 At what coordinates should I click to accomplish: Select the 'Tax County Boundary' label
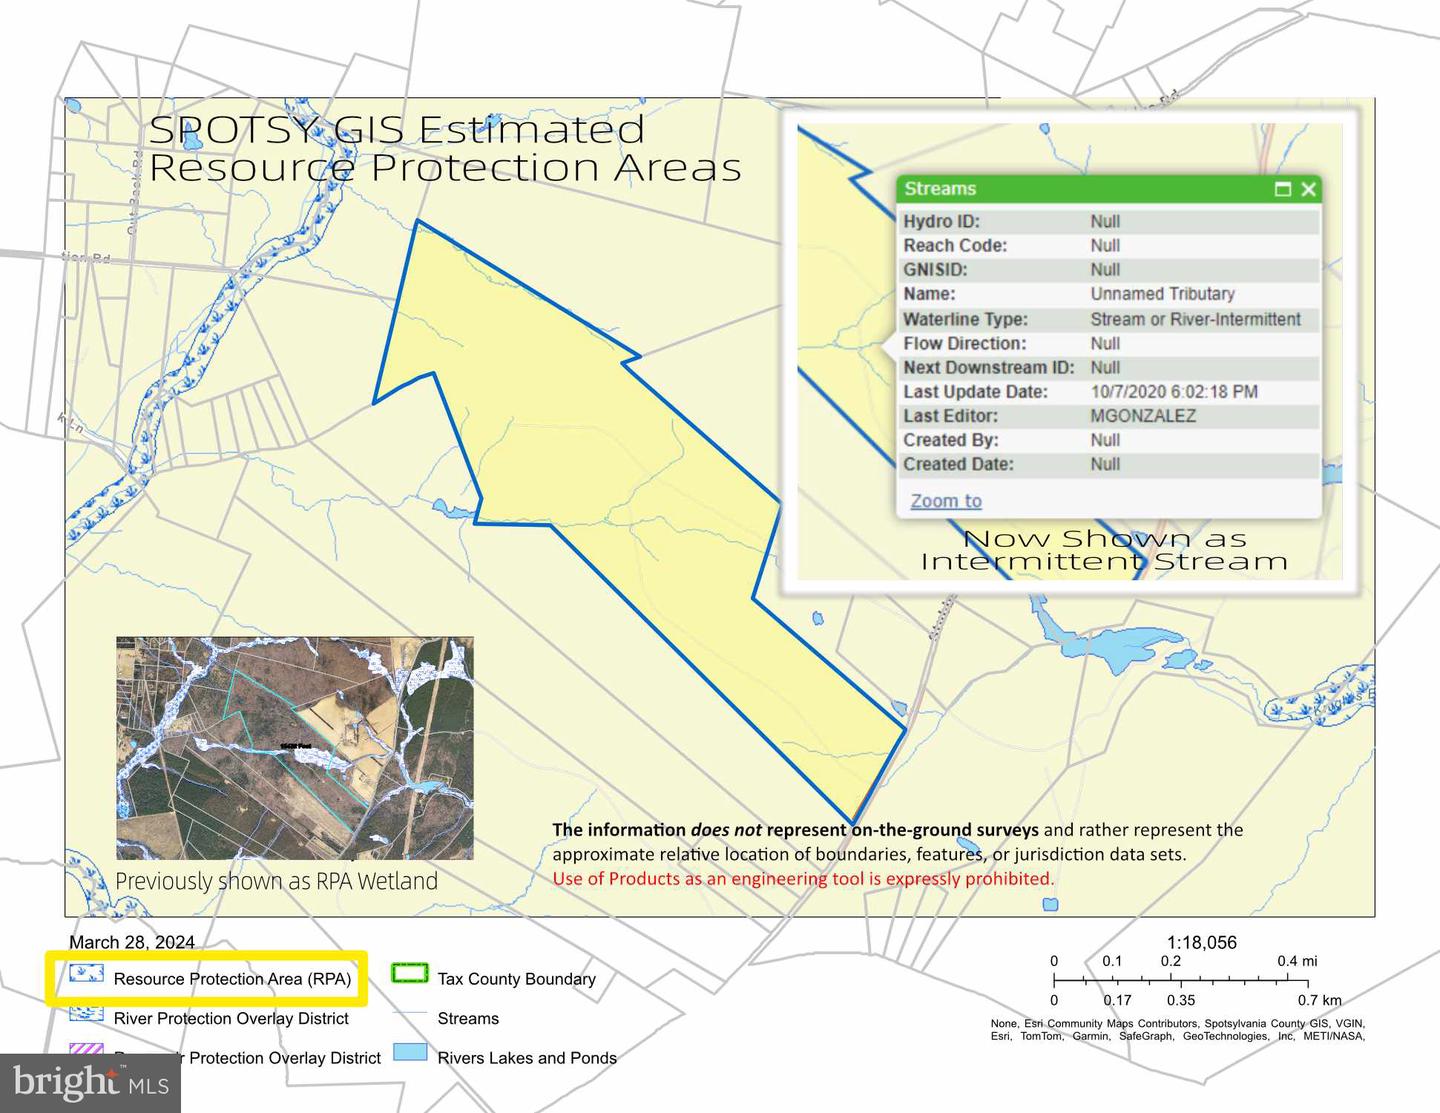(517, 979)
